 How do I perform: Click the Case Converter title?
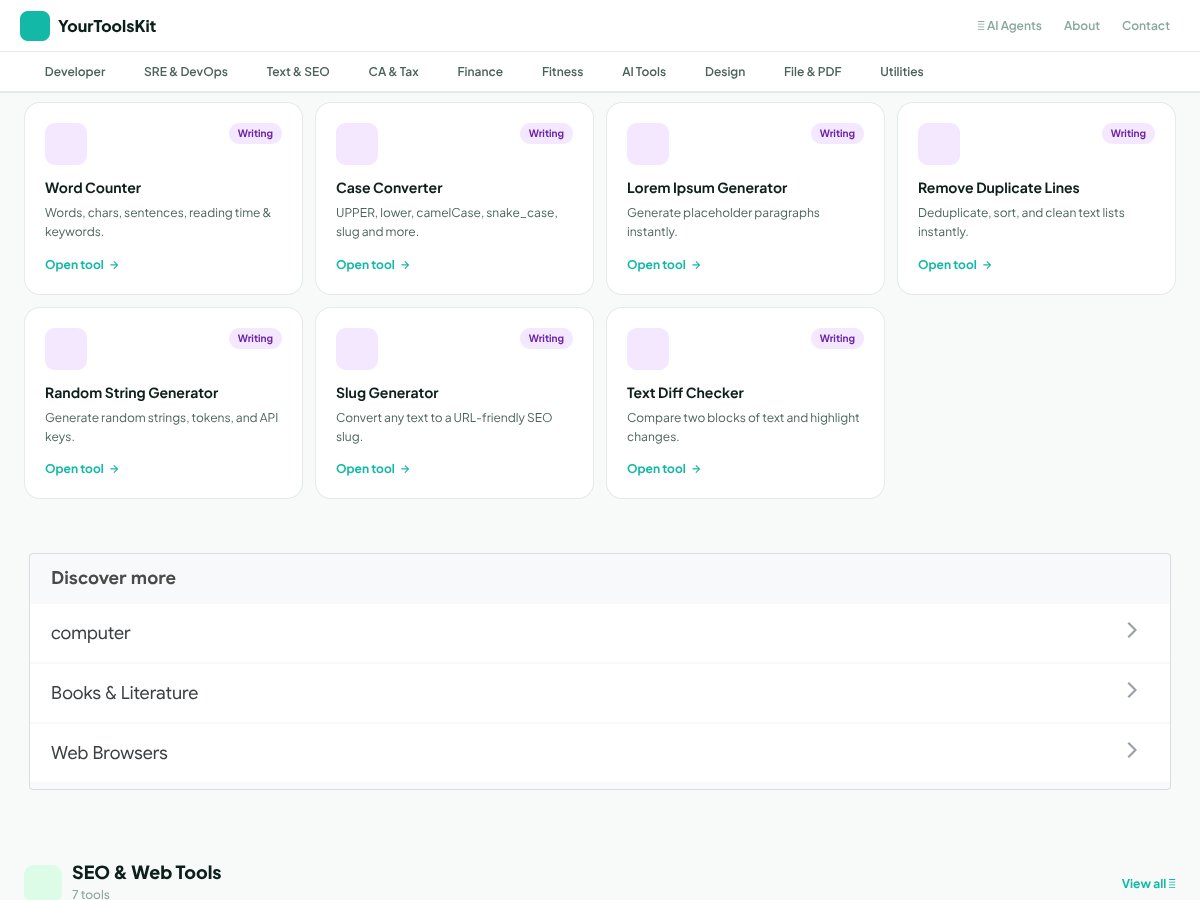point(389,188)
